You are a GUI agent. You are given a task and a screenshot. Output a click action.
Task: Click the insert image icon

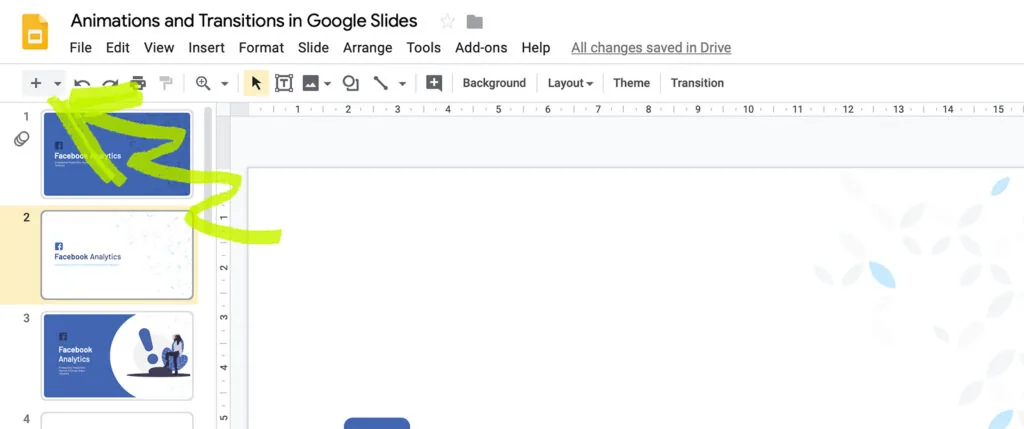click(311, 83)
